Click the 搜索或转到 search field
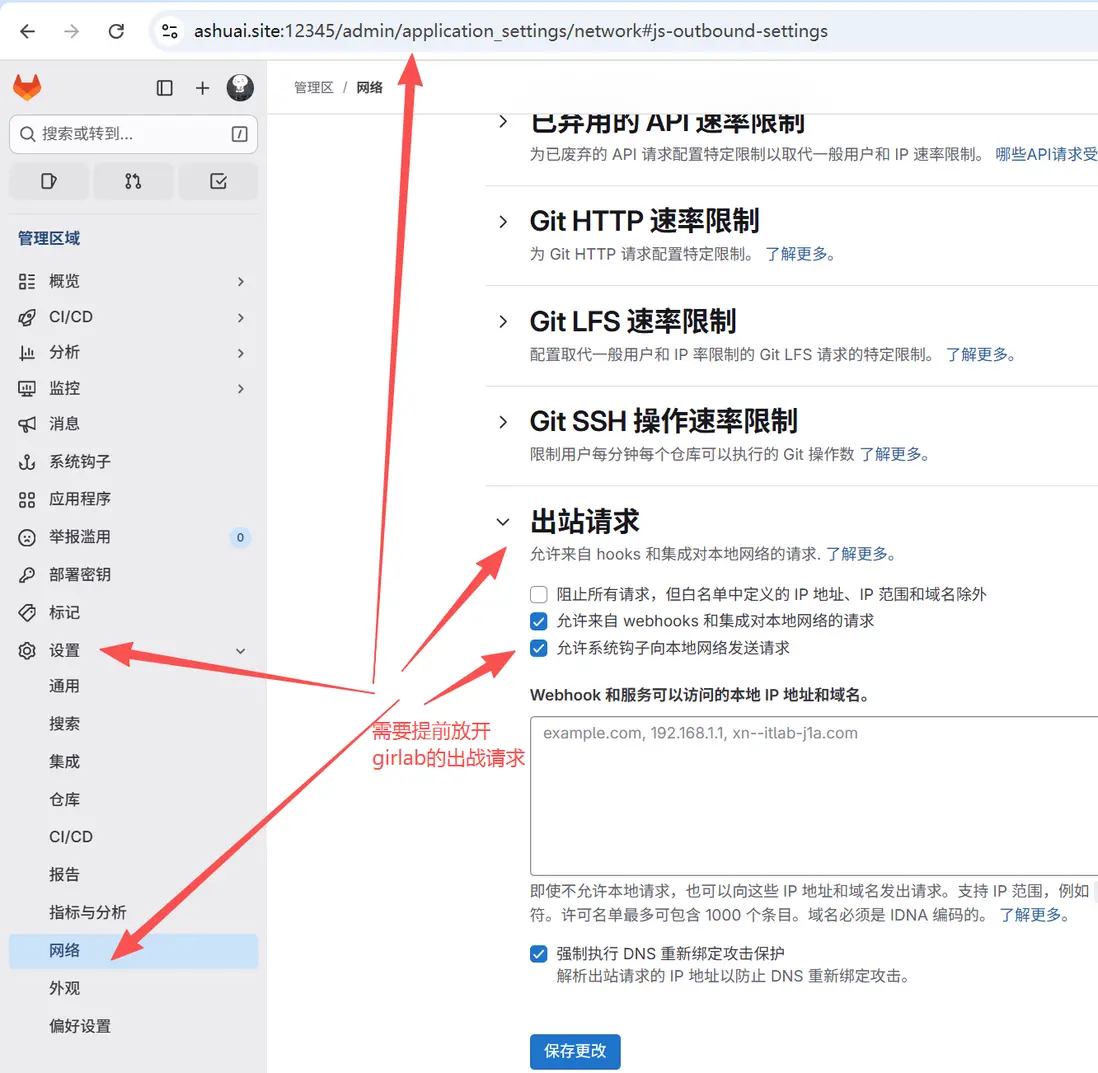Image resolution: width=1098 pixels, height=1073 pixels. pyautogui.click(x=133, y=134)
